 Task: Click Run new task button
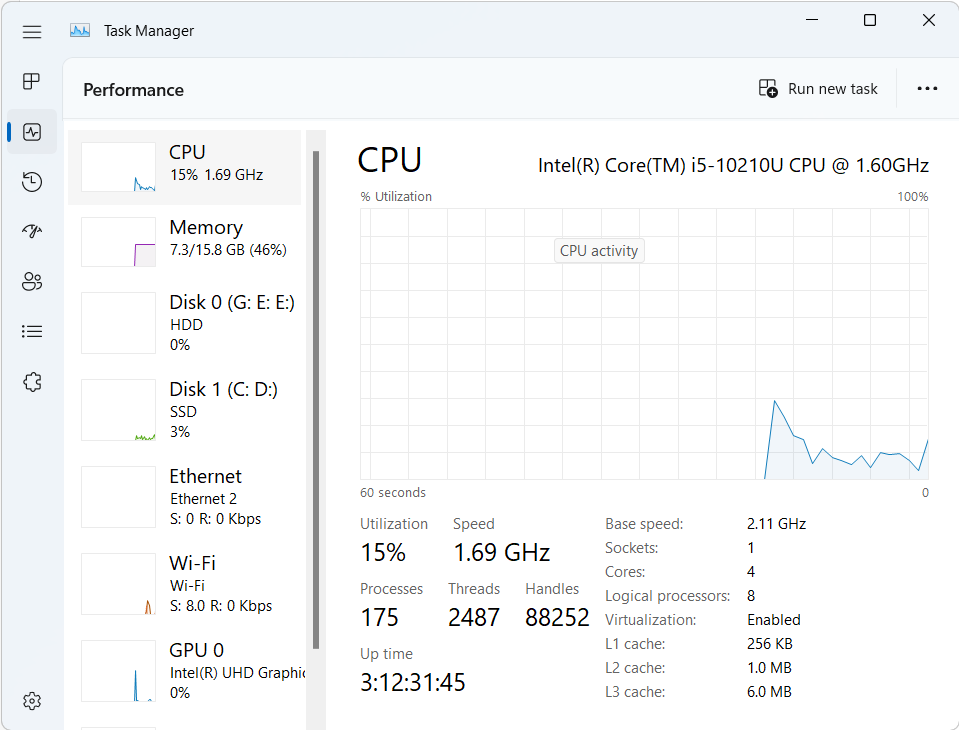pyautogui.click(x=818, y=89)
